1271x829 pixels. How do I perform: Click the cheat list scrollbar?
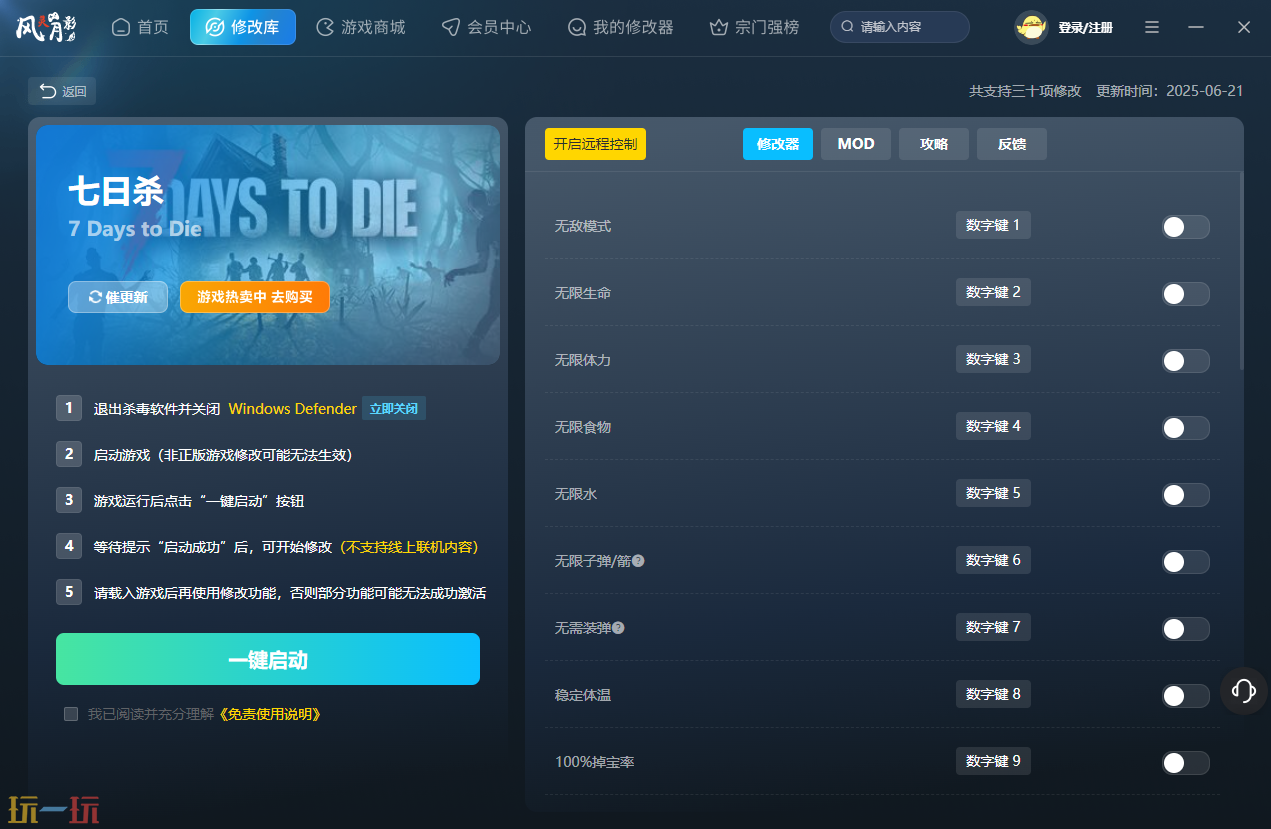tap(1241, 272)
